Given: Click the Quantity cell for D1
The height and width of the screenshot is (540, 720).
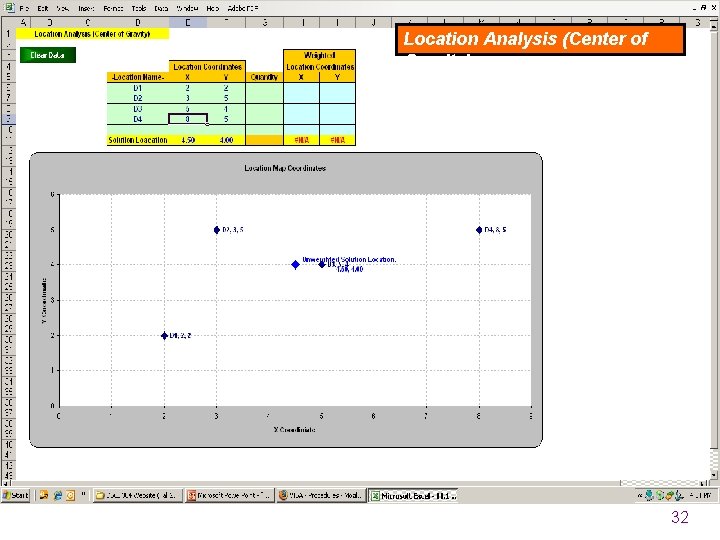Looking at the screenshot, I should pos(264,88).
